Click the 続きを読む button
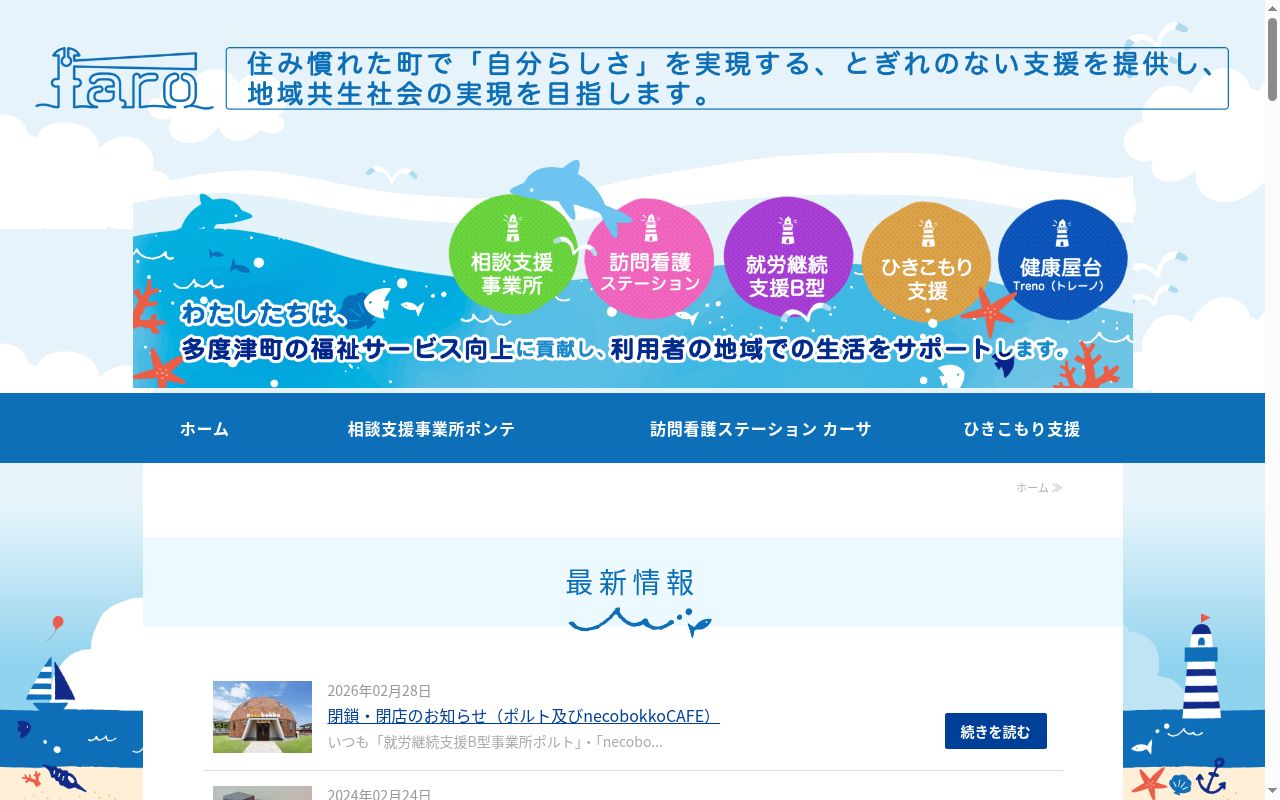 click(x=996, y=731)
